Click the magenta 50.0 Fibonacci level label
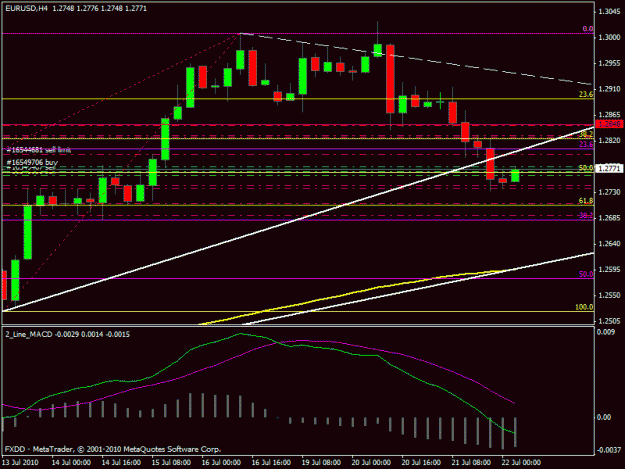Image resolution: width=625 pixels, height=469 pixels. 586,274
